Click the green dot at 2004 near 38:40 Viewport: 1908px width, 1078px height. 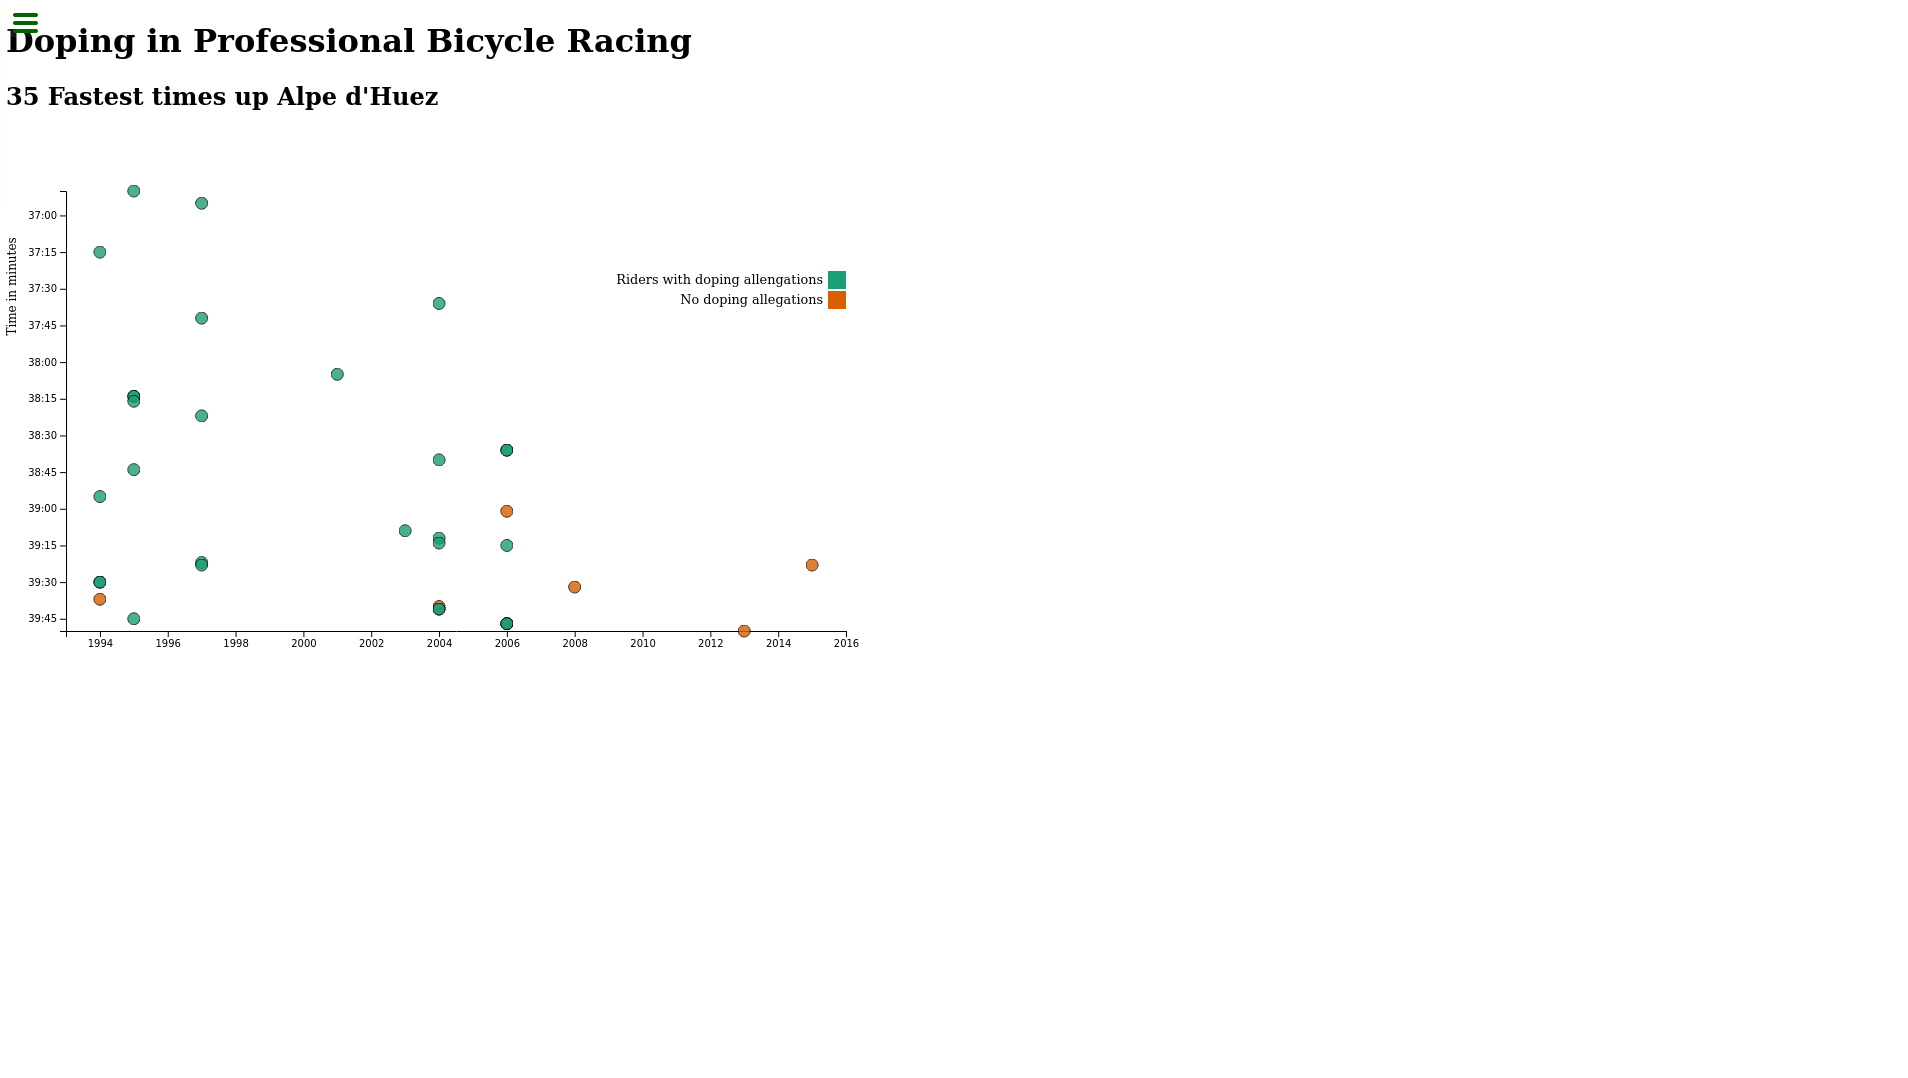(x=439, y=460)
